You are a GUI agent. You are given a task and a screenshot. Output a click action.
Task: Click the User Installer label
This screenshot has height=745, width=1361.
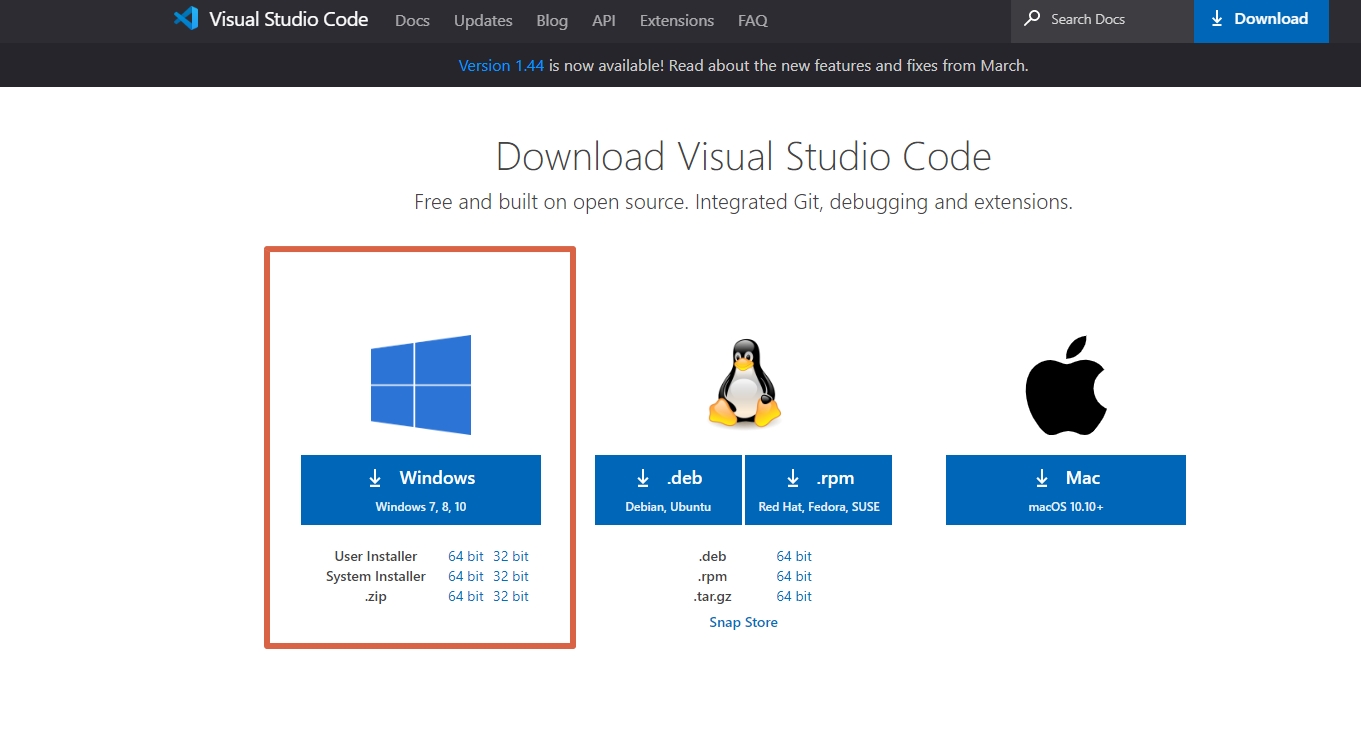click(x=376, y=556)
